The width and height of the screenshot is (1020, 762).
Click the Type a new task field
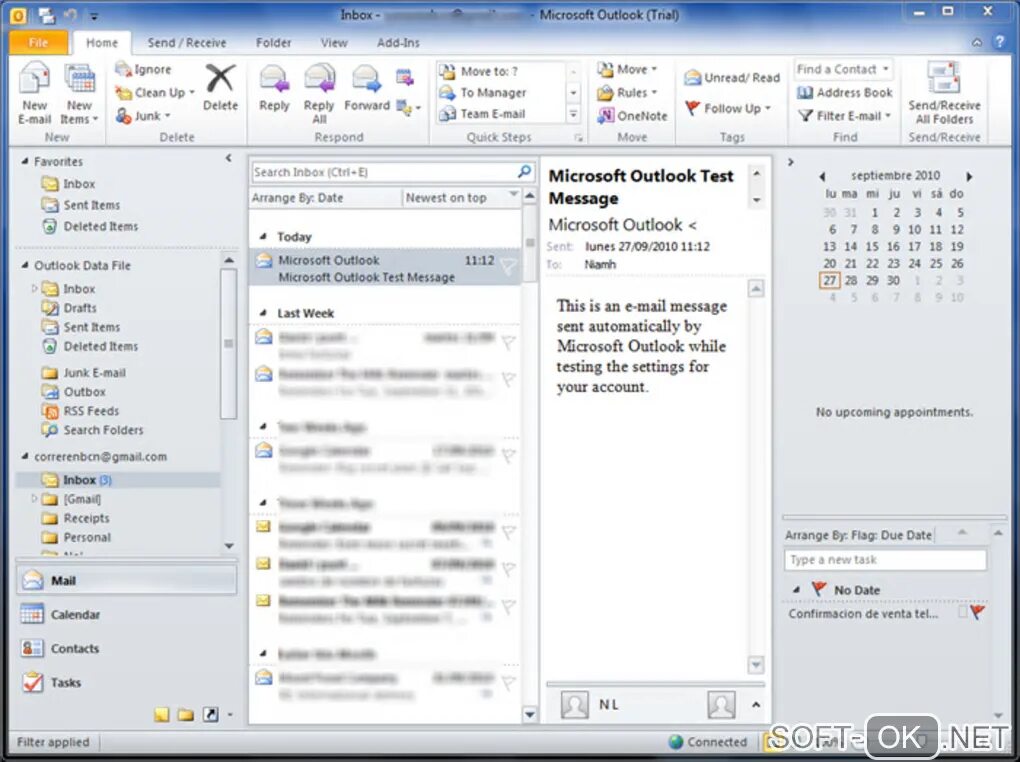(x=885, y=560)
